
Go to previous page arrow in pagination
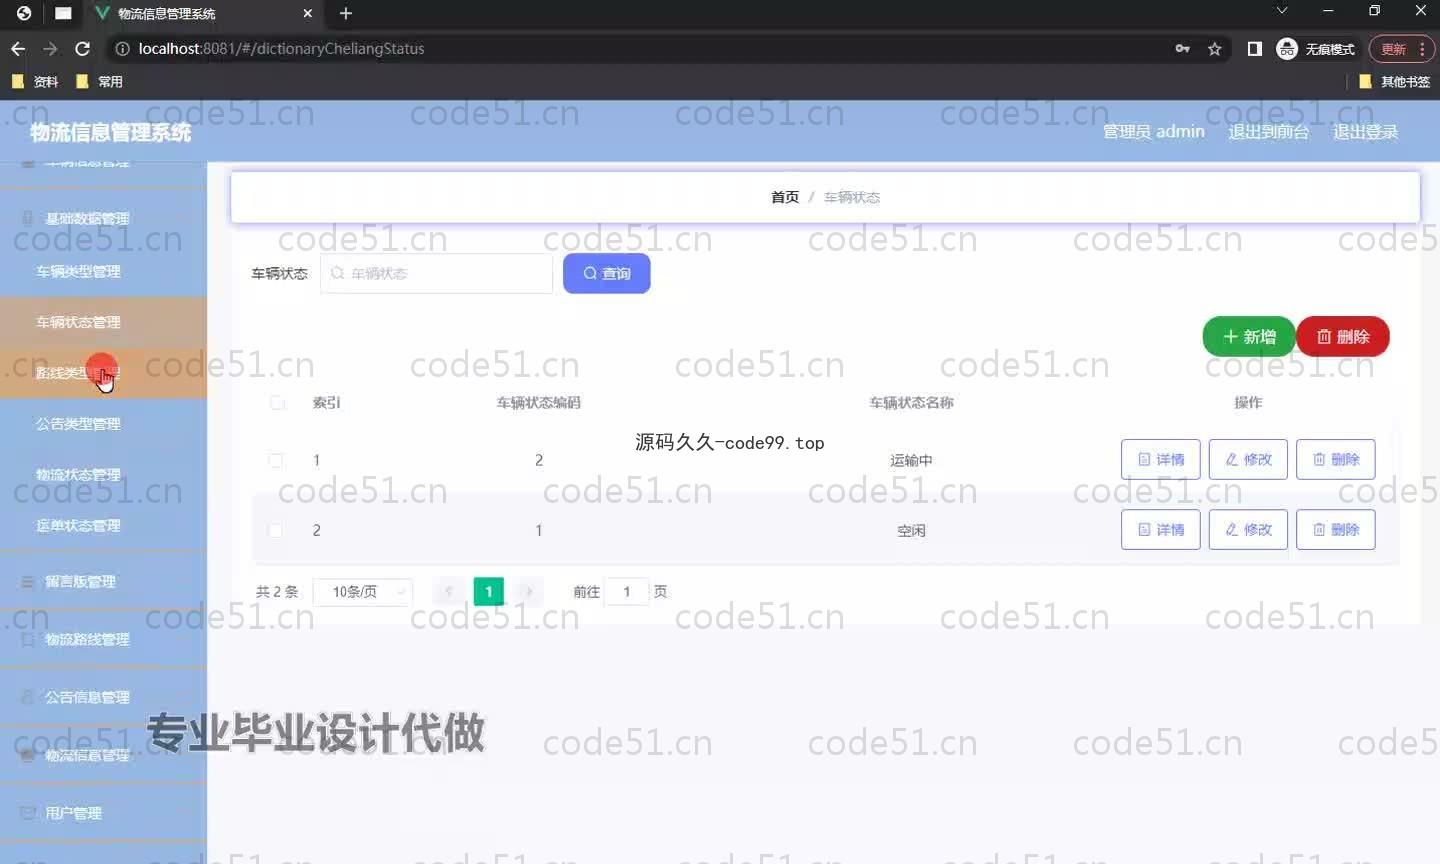click(x=449, y=592)
